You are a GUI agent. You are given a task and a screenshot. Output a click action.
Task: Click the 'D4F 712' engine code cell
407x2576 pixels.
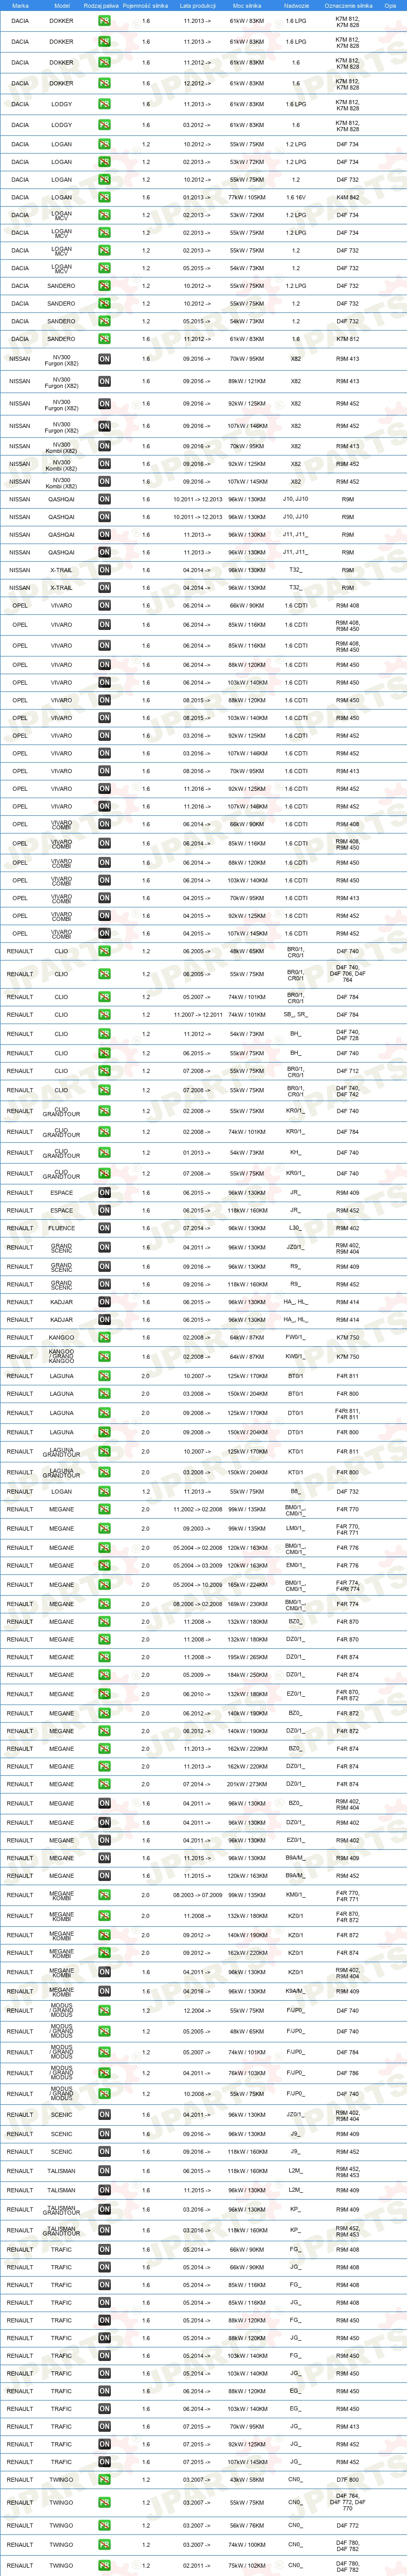coord(348,1070)
